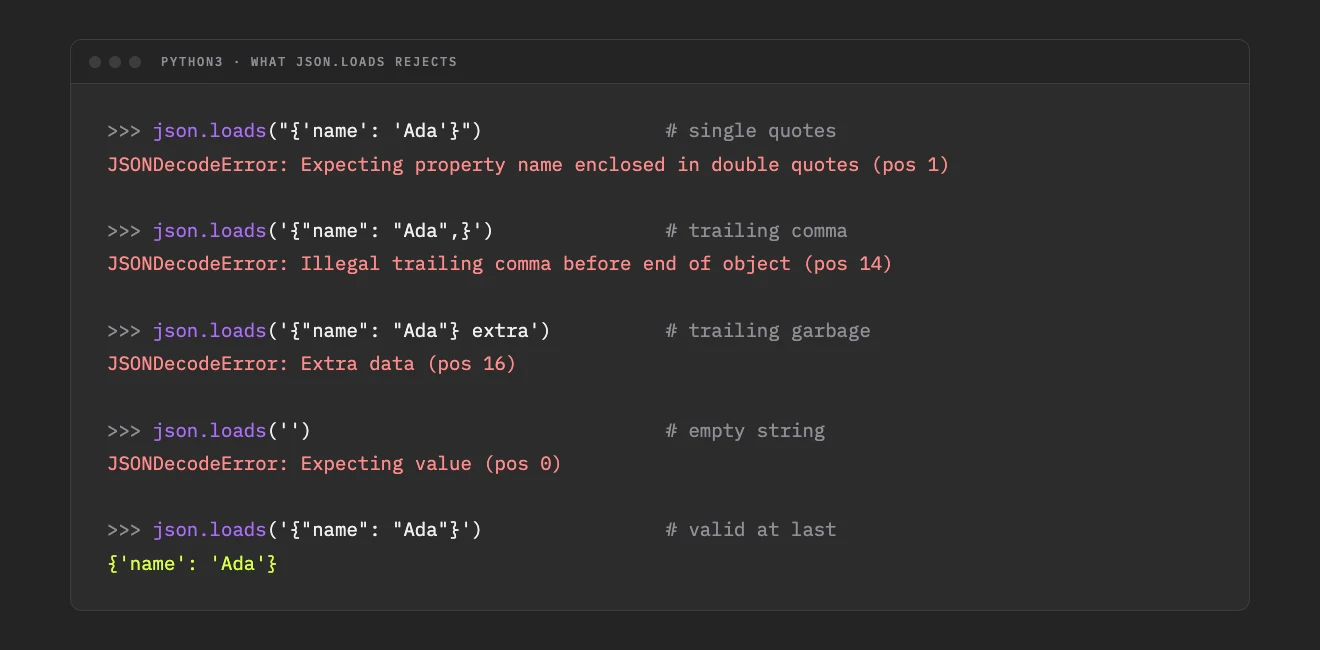Click the "Expecting property name enclosed in double quotes" error
This screenshot has height=650, width=1320.
pos(528,164)
